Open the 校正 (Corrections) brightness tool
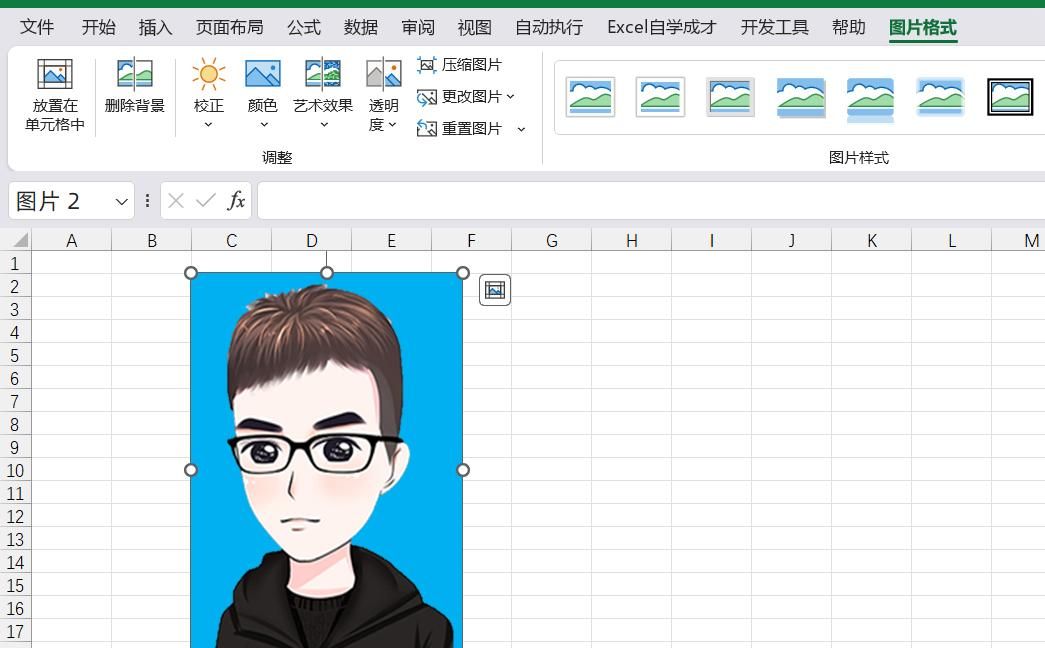Image resolution: width=1045 pixels, height=648 pixels. pyautogui.click(x=208, y=76)
